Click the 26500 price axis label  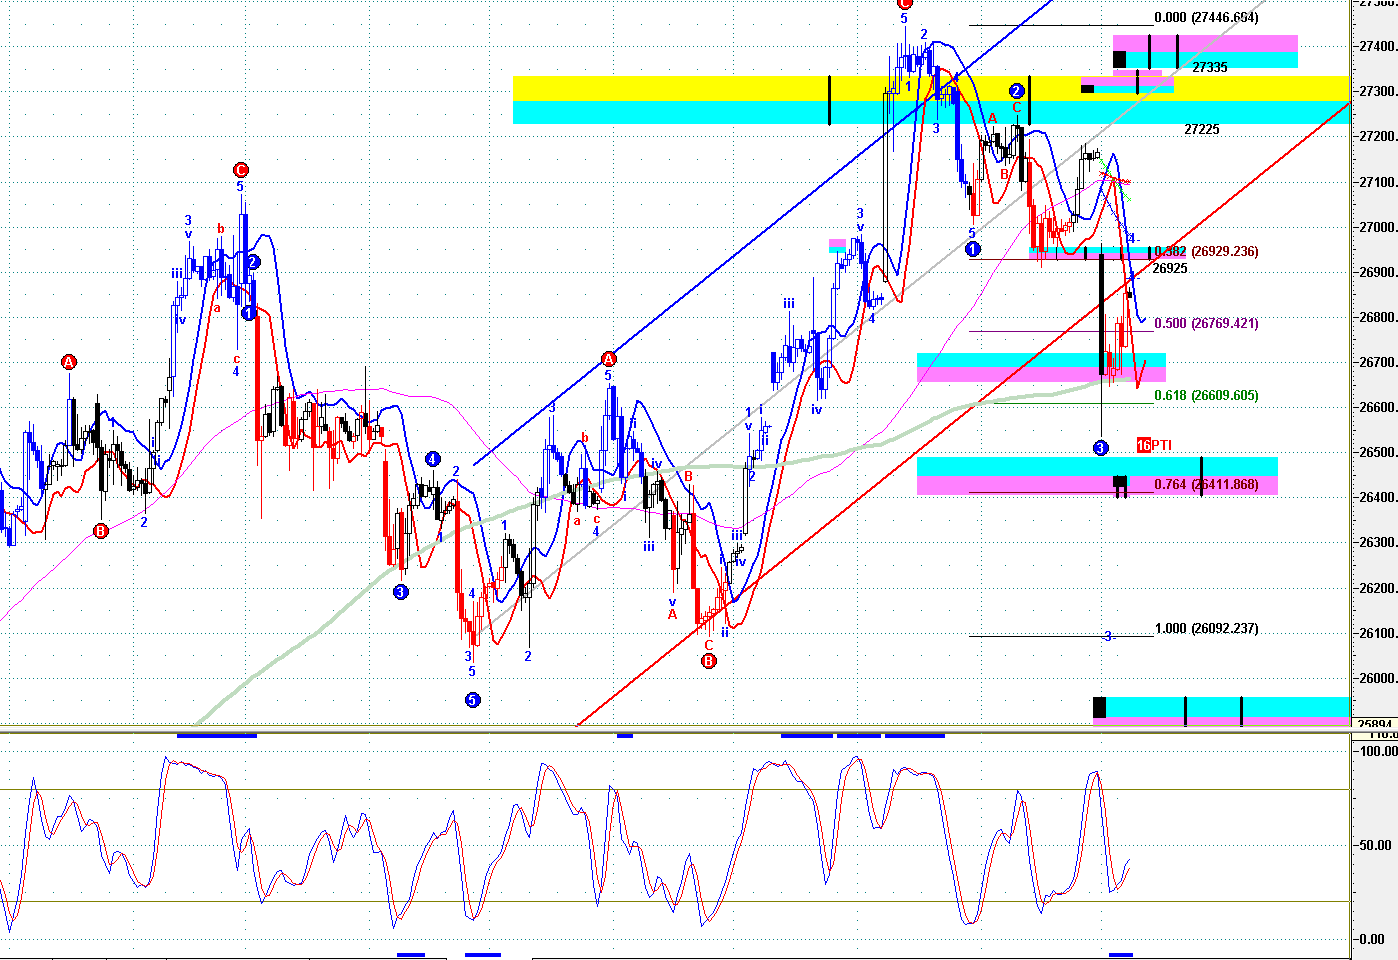coord(1377,452)
